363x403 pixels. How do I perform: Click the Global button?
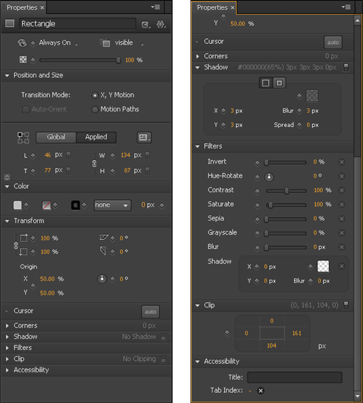click(56, 137)
